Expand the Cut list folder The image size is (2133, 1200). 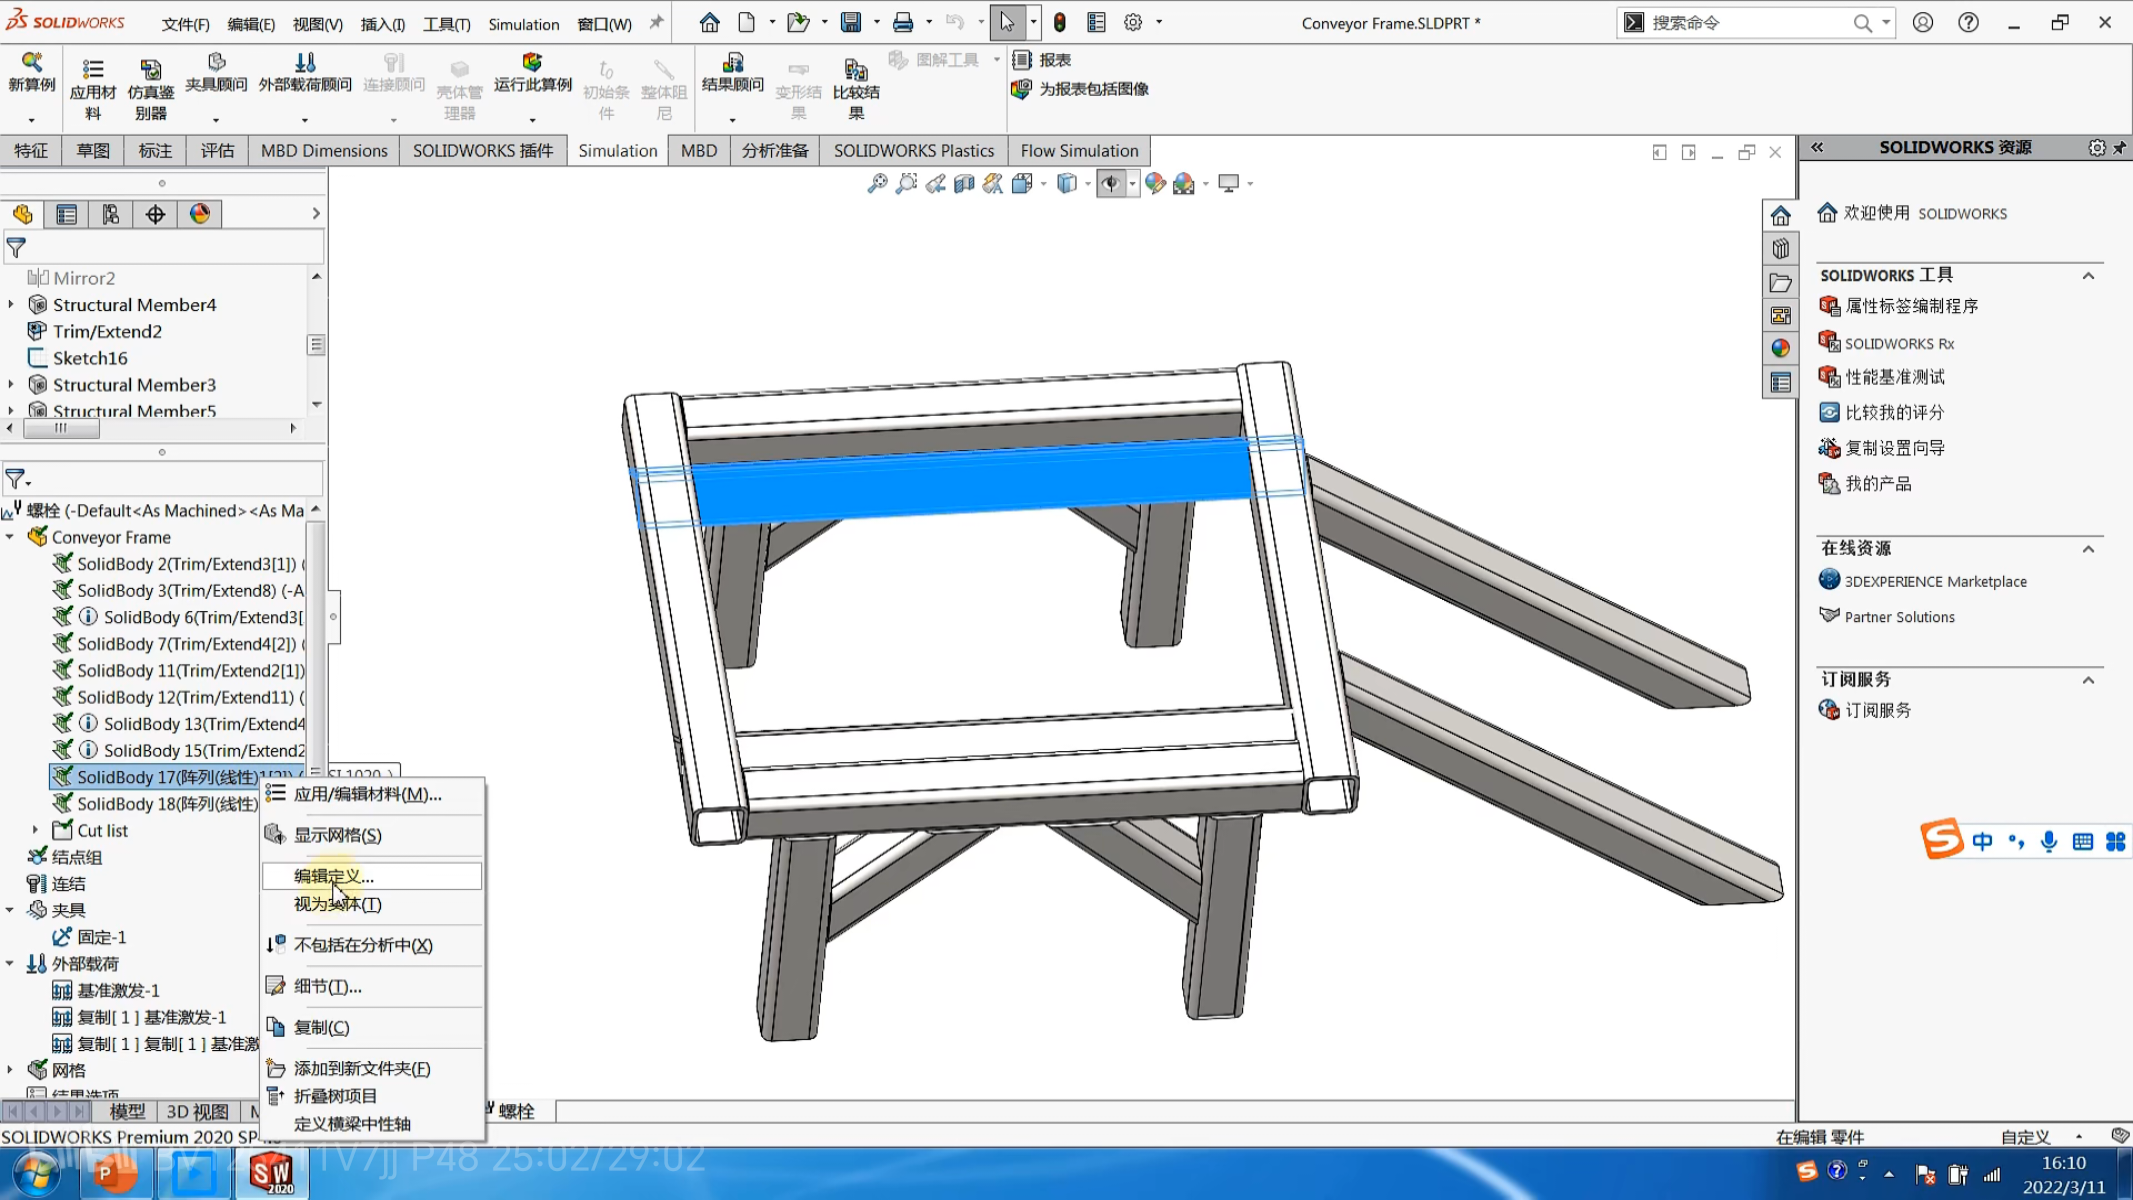pos(35,830)
